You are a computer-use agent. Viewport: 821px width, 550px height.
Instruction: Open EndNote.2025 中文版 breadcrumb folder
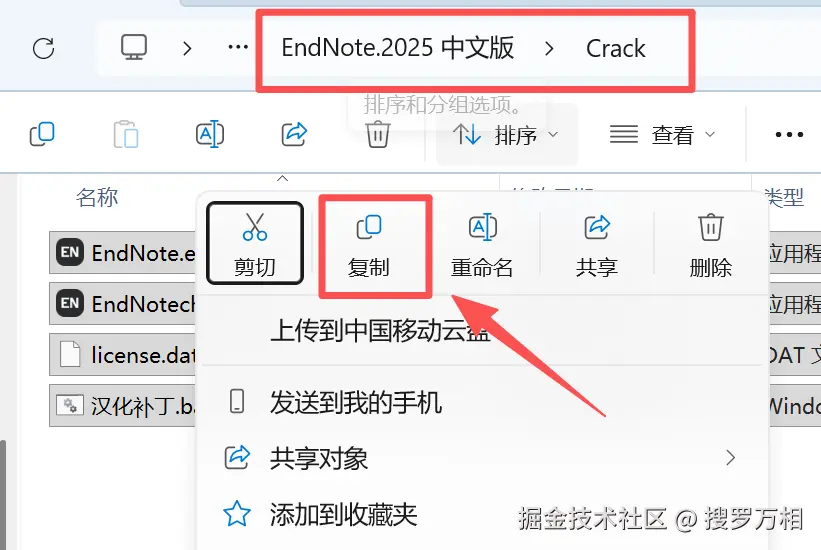[397, 48]
